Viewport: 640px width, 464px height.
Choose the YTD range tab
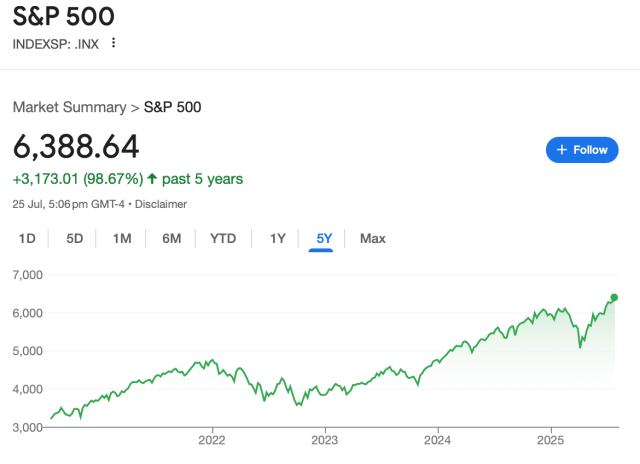(x=223, y=238)
